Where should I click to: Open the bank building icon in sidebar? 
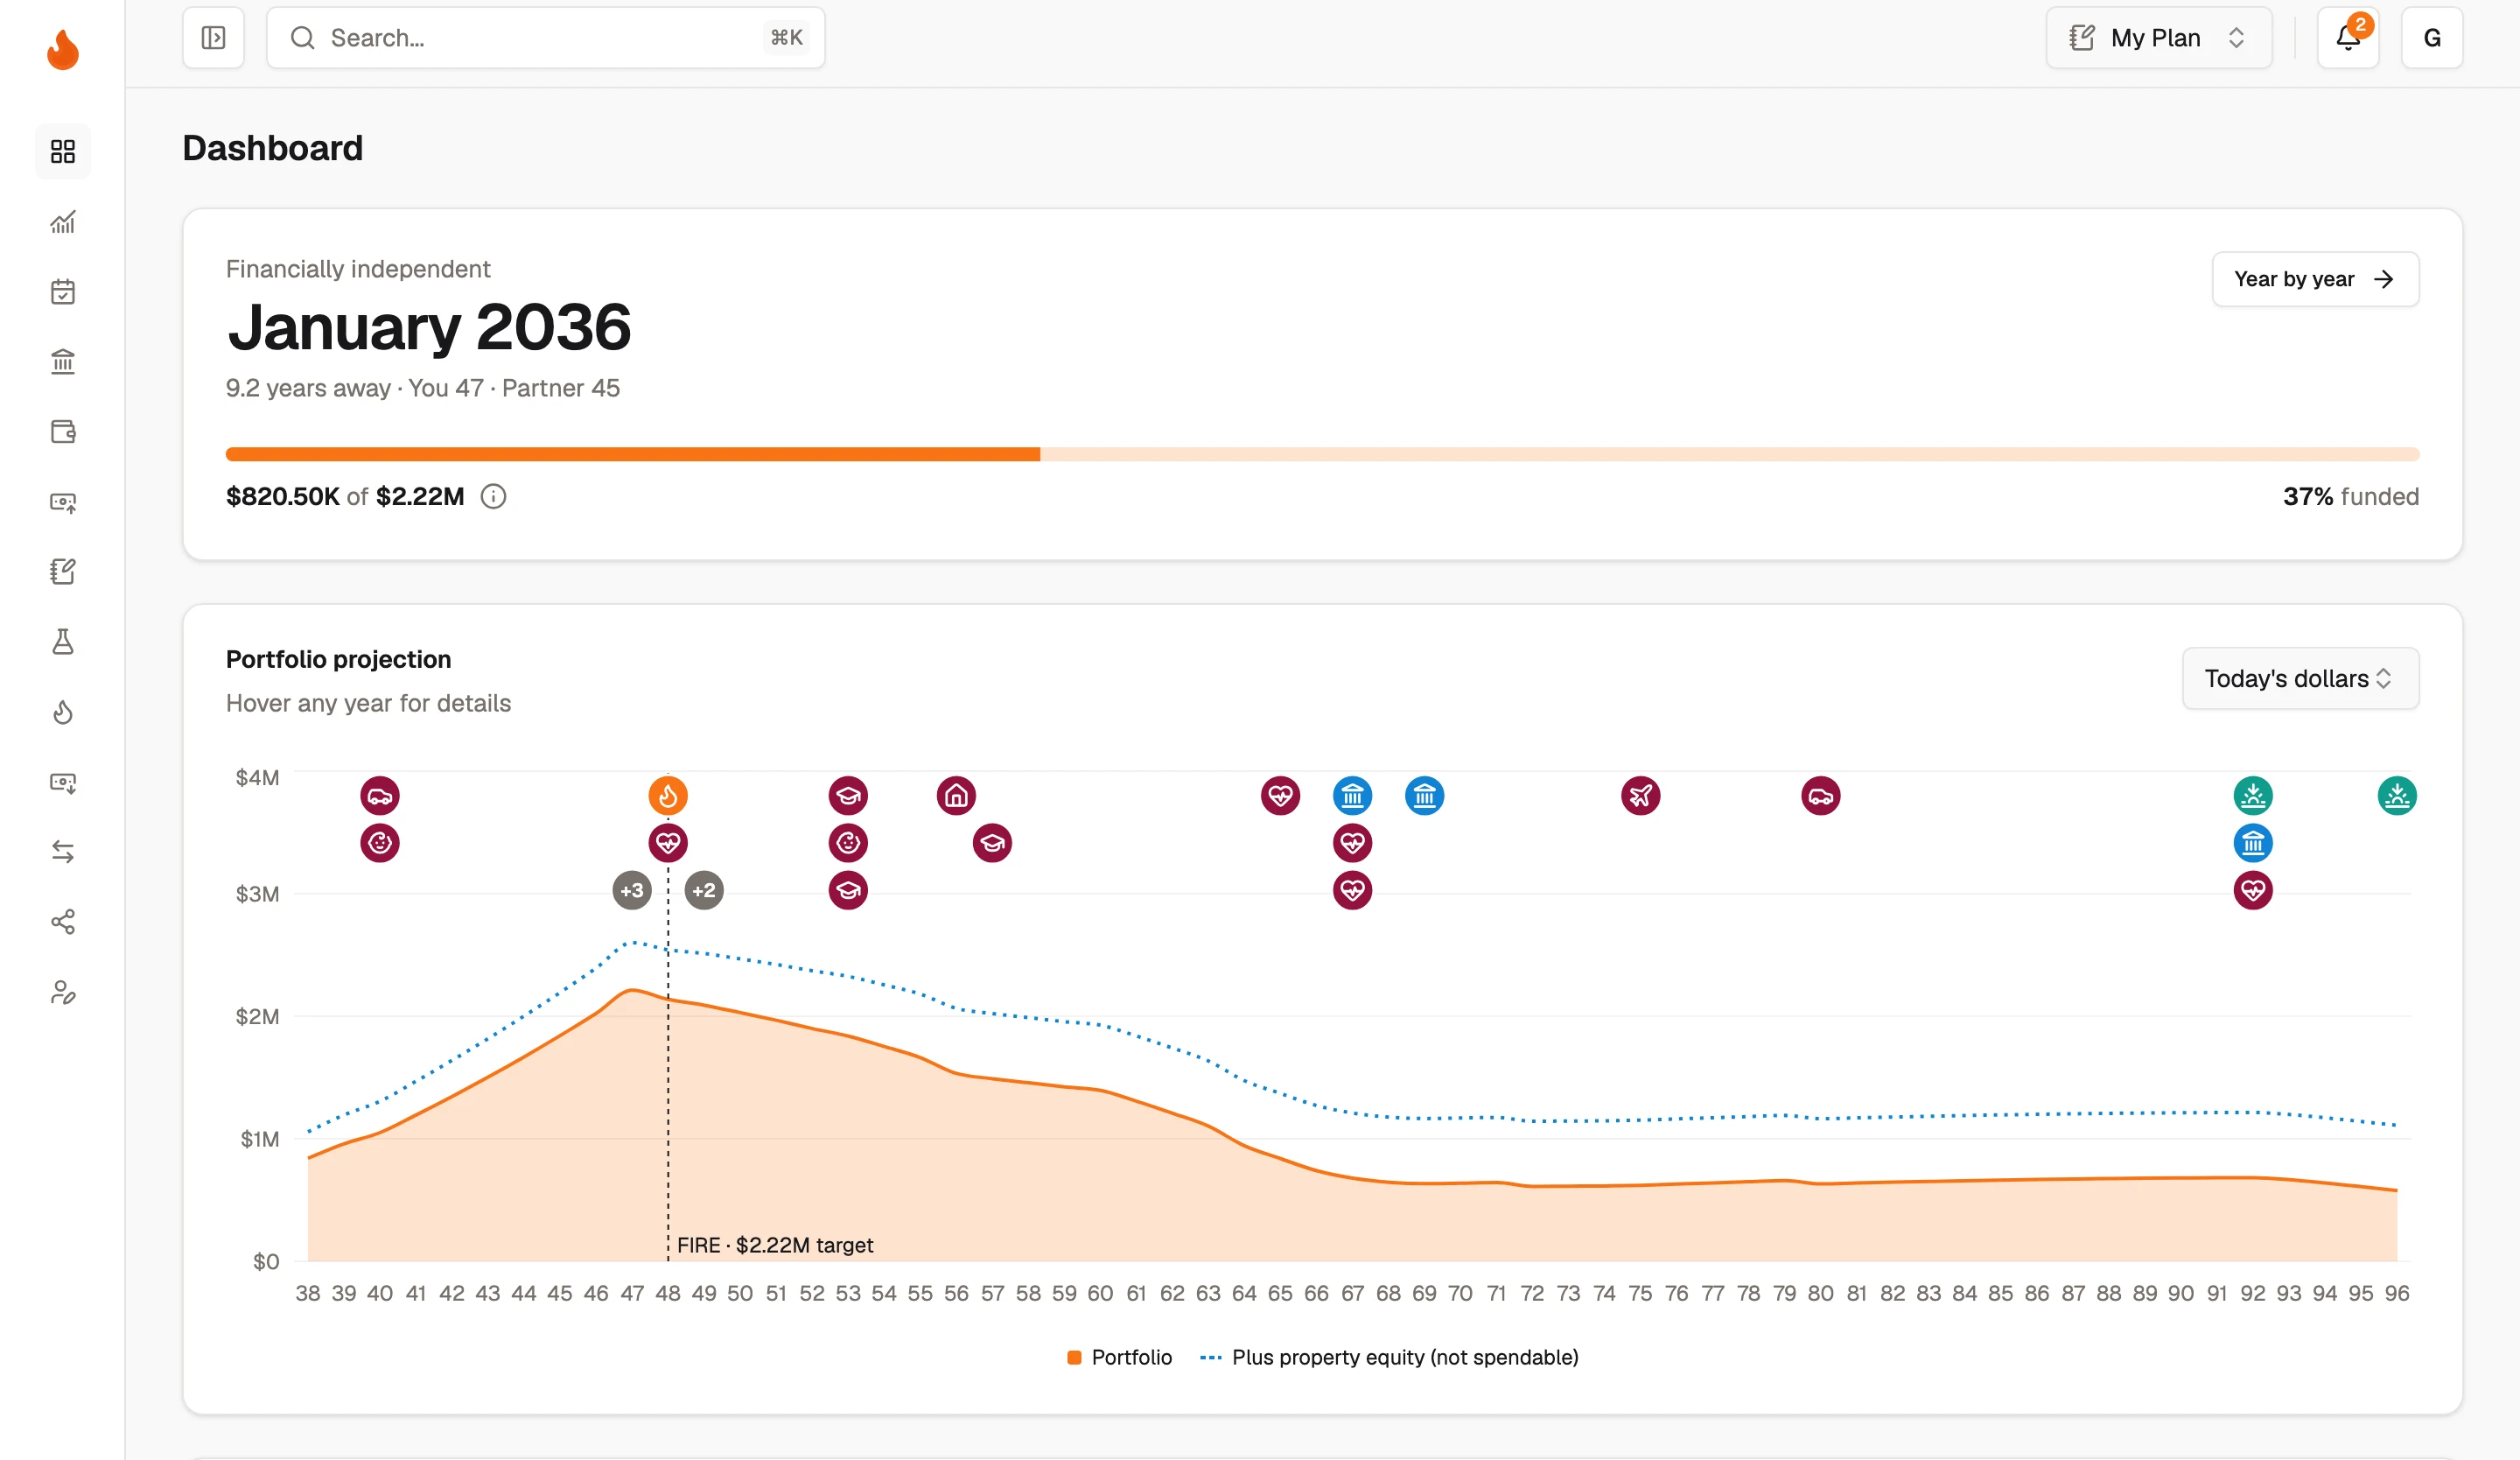pos(63,361)
